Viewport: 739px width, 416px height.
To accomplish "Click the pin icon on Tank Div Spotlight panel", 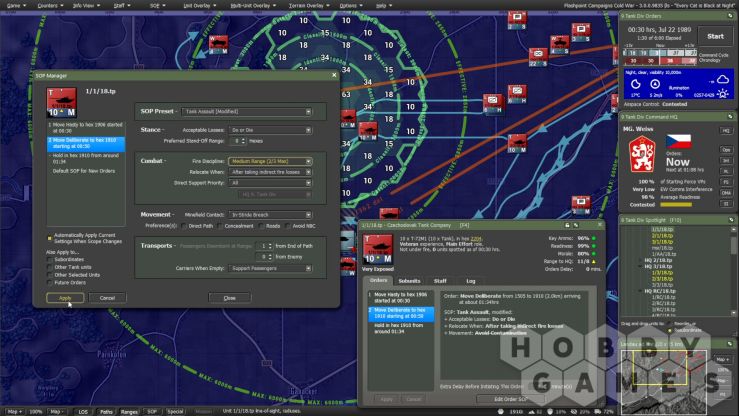I will (731, 220).
